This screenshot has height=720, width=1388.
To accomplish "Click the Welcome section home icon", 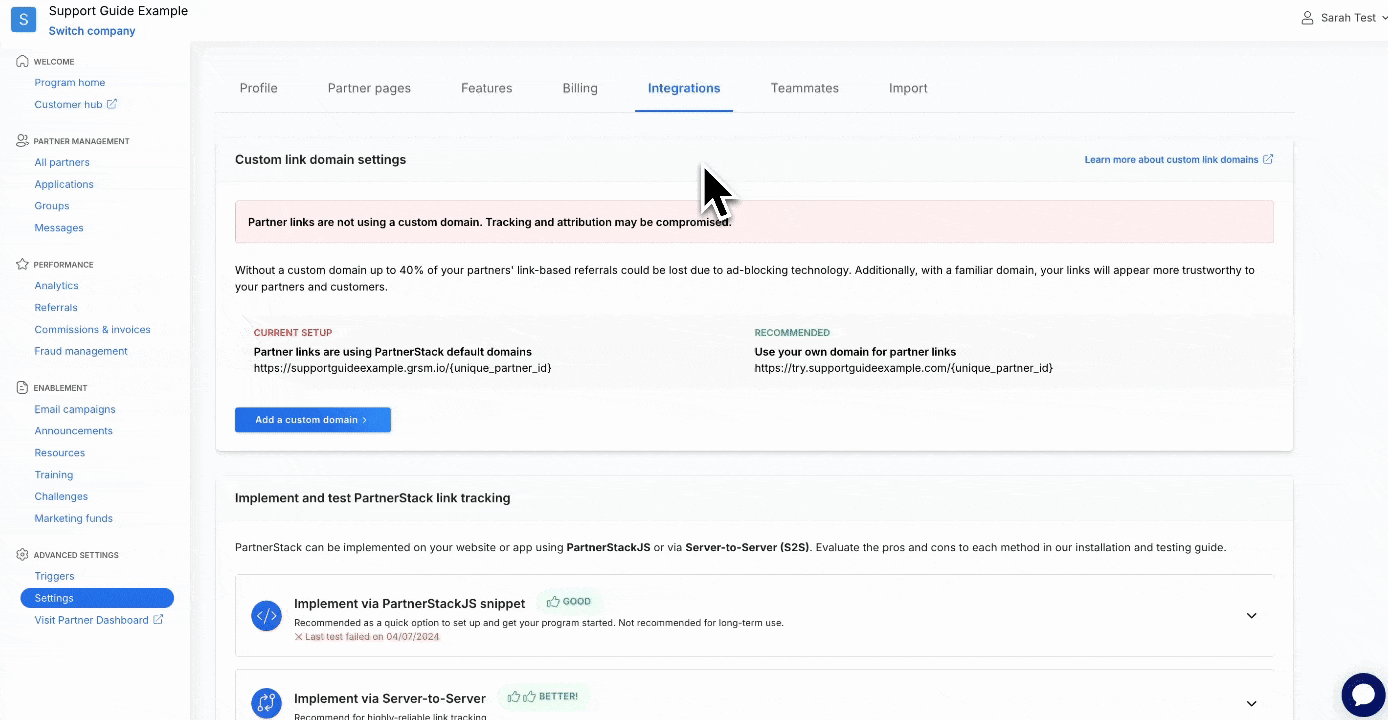I will coord(22,61).
